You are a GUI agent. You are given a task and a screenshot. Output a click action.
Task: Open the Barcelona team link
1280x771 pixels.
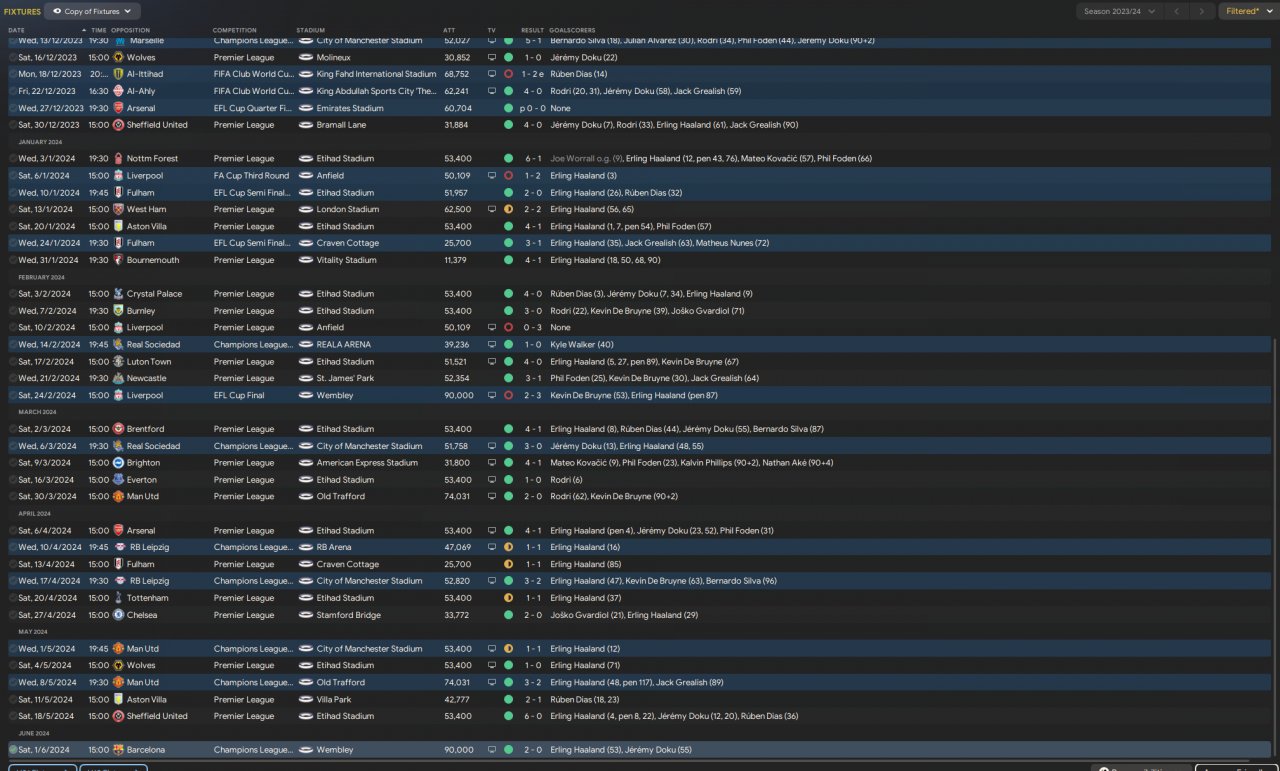146,750
